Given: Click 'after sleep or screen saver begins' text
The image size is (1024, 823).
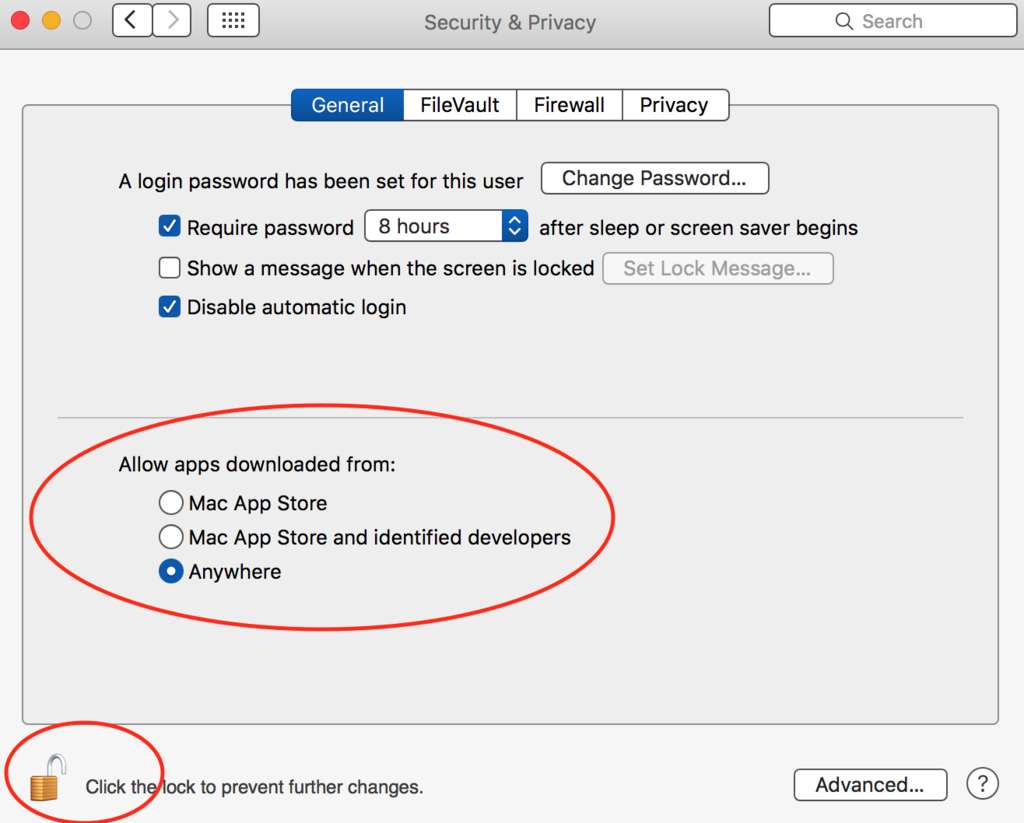Looking at the screenshot, I should pos(698,228).
